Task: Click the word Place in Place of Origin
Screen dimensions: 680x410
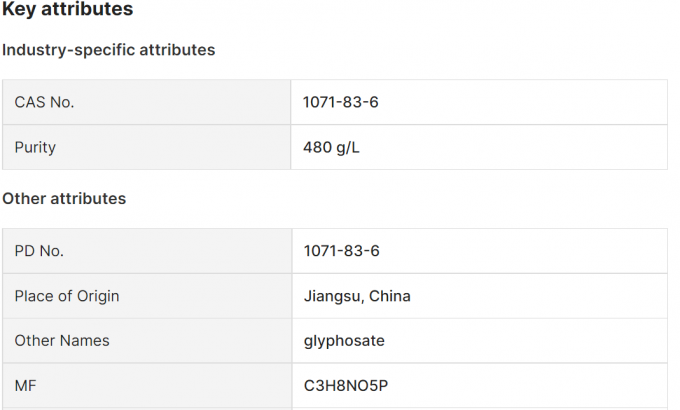Action: [x=34, y=296]
